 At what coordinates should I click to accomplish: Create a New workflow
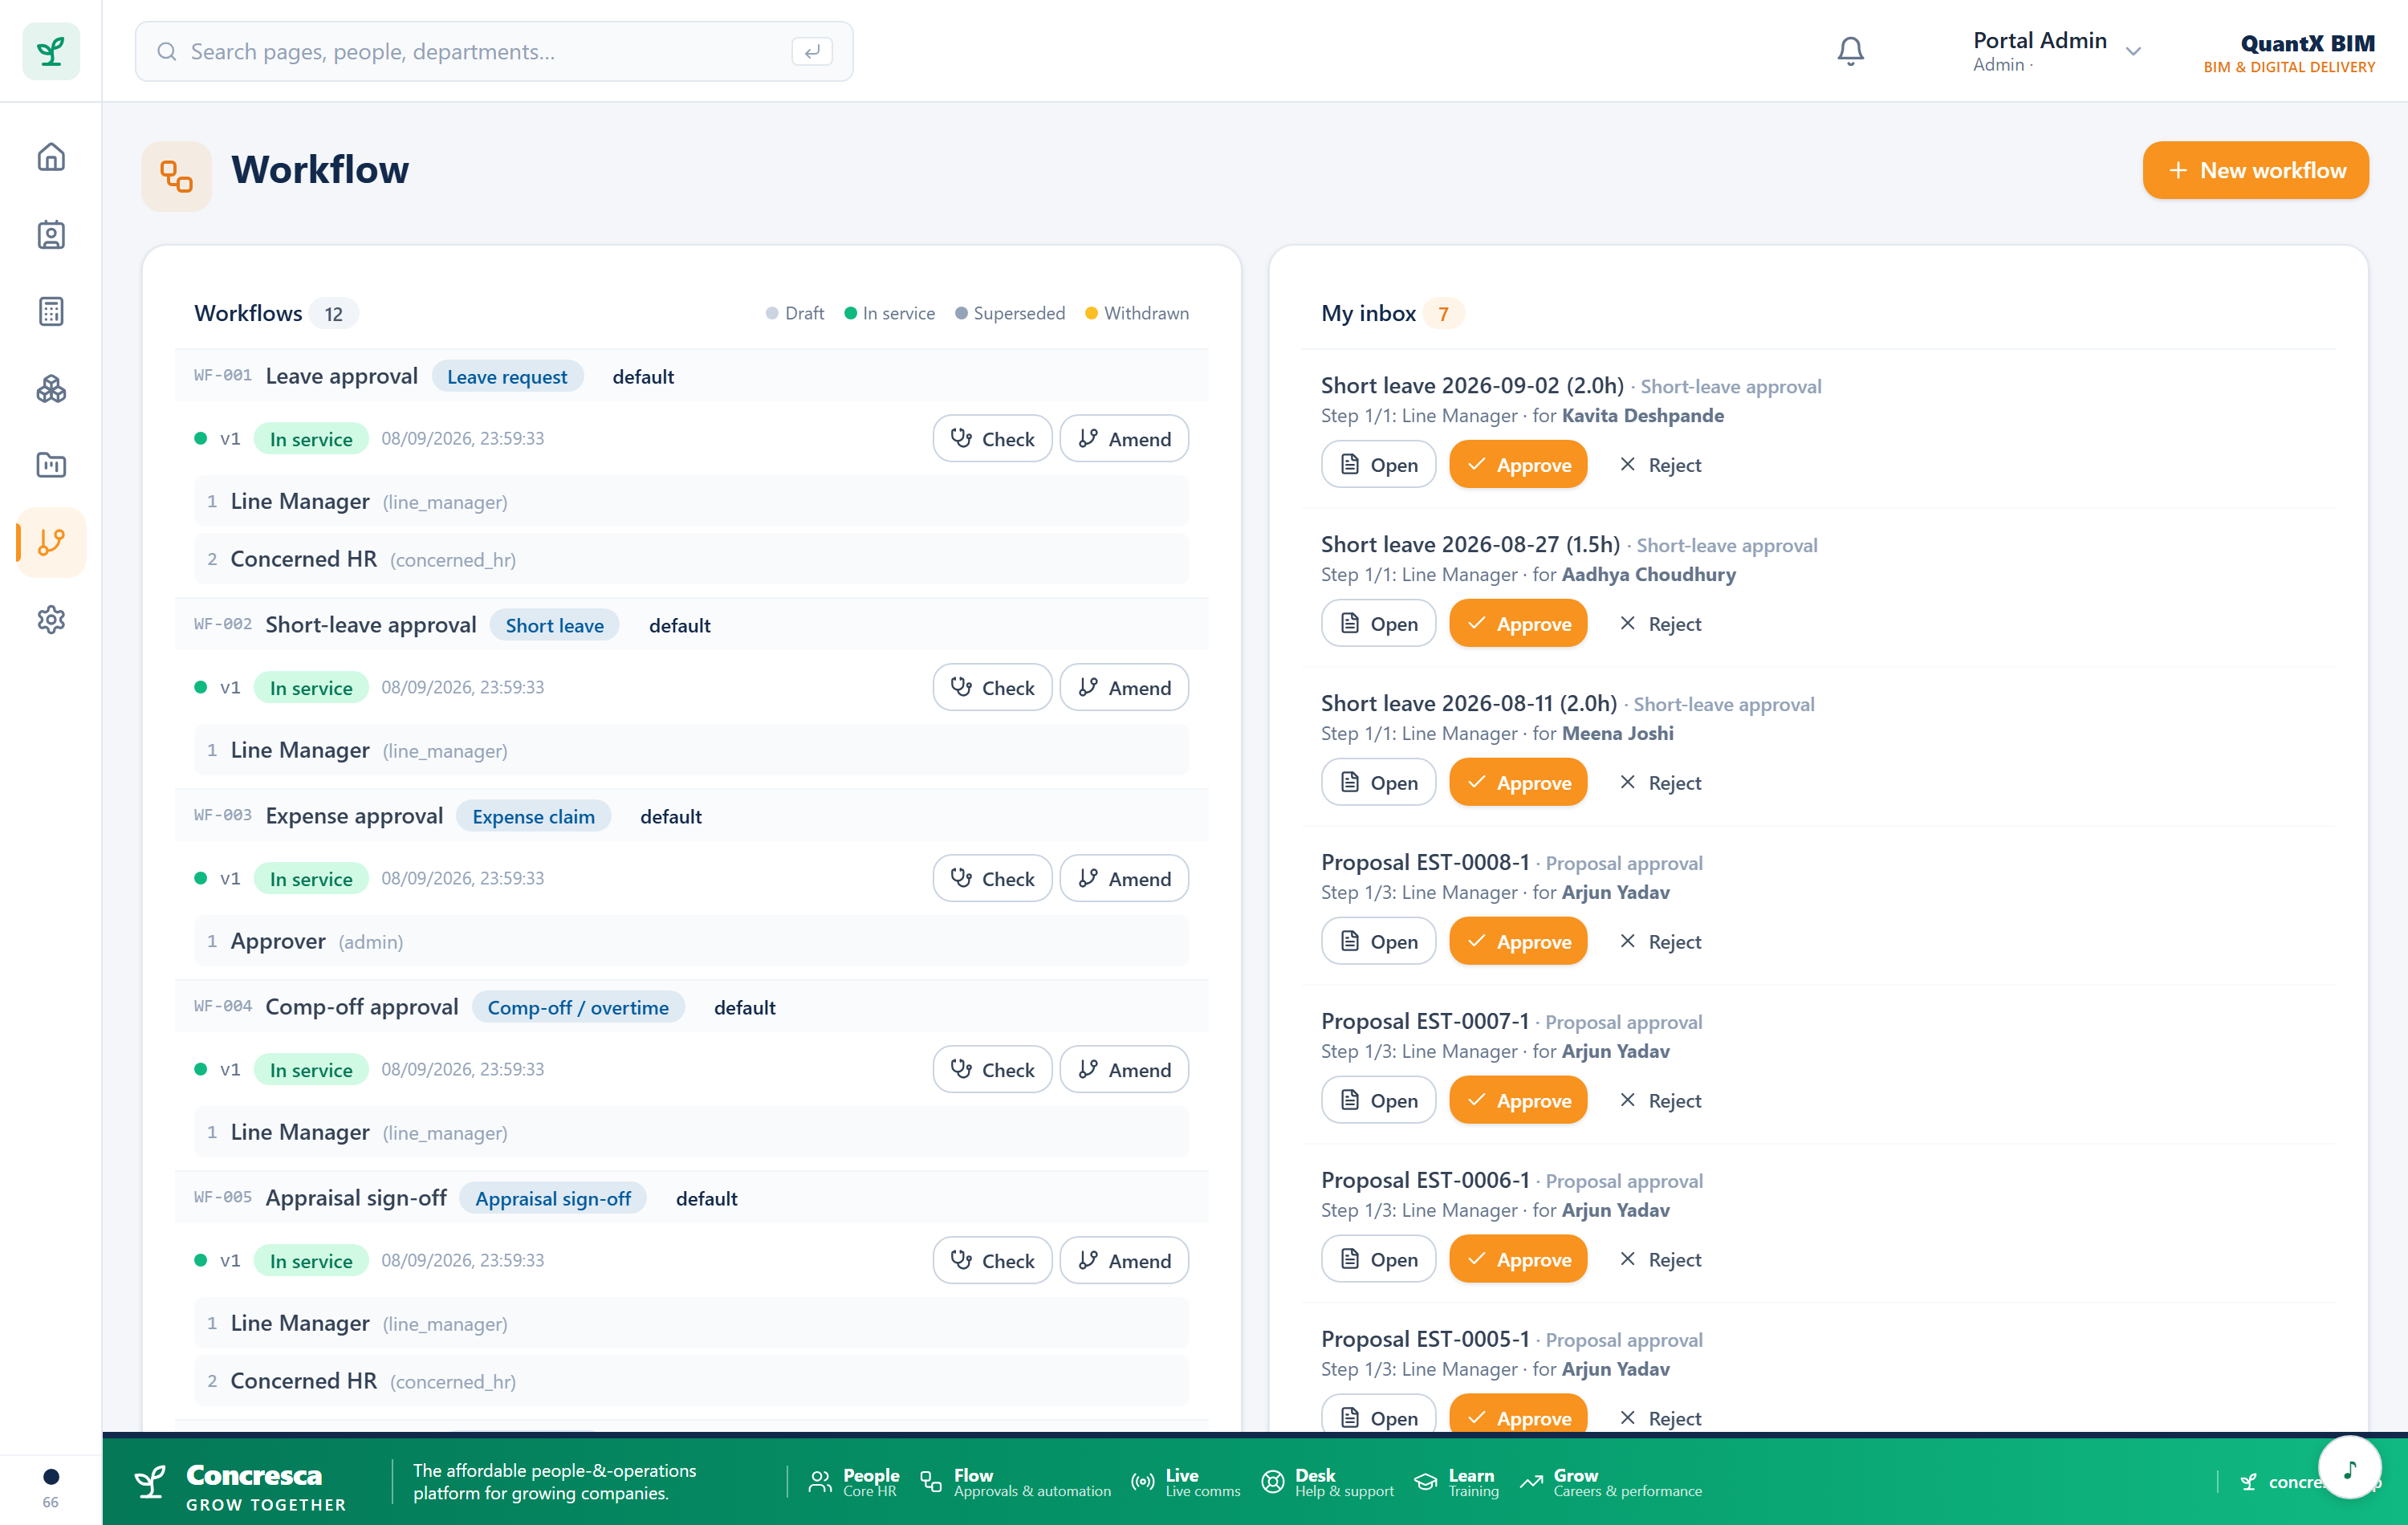(2255, 170)
